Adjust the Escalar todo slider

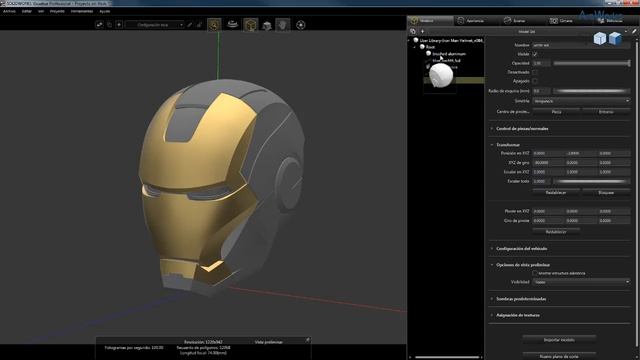pos(592,181)
